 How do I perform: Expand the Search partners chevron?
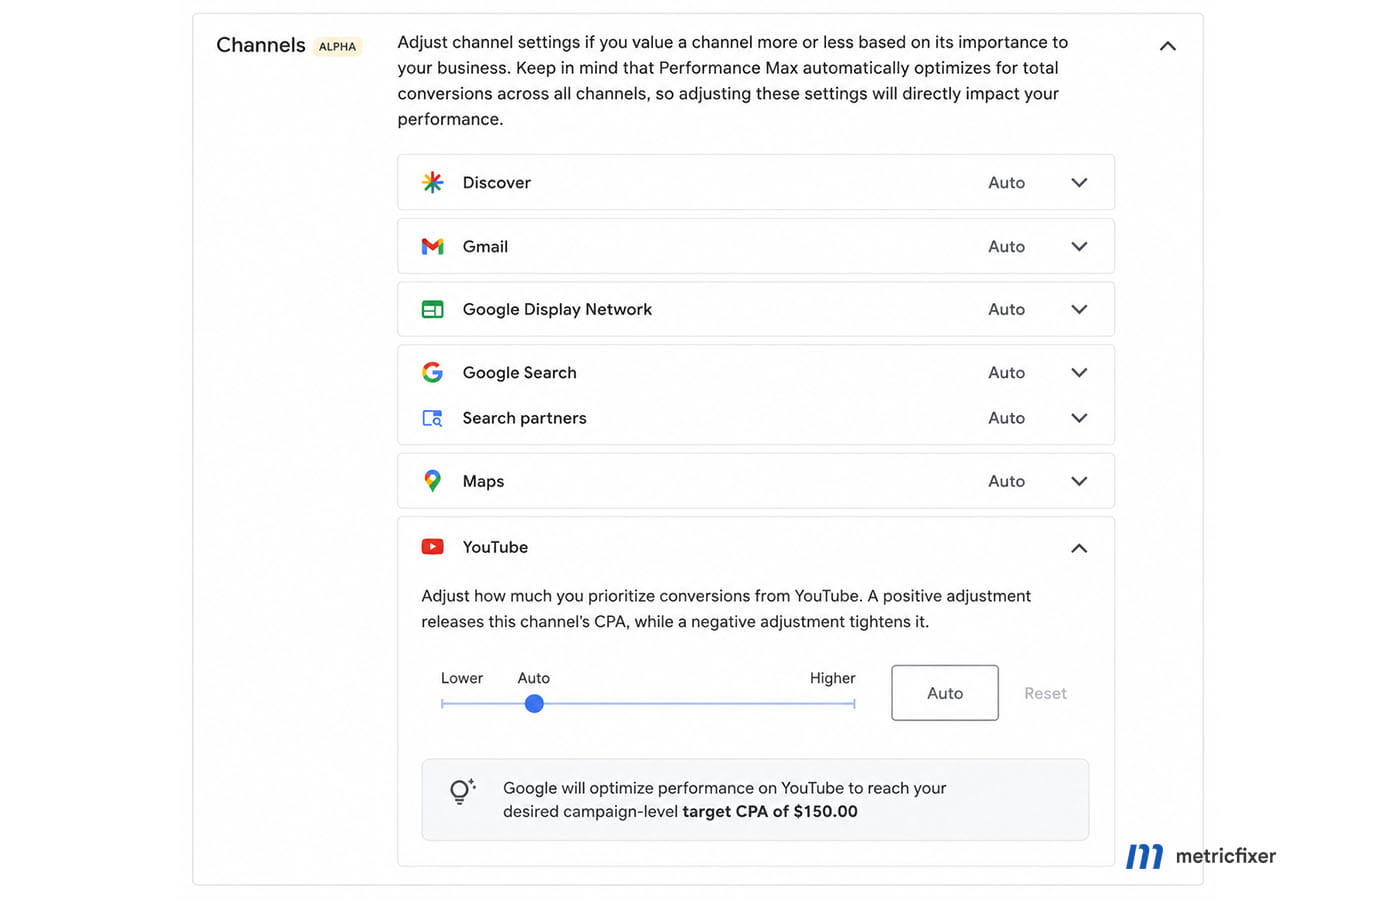point(1079,418)
